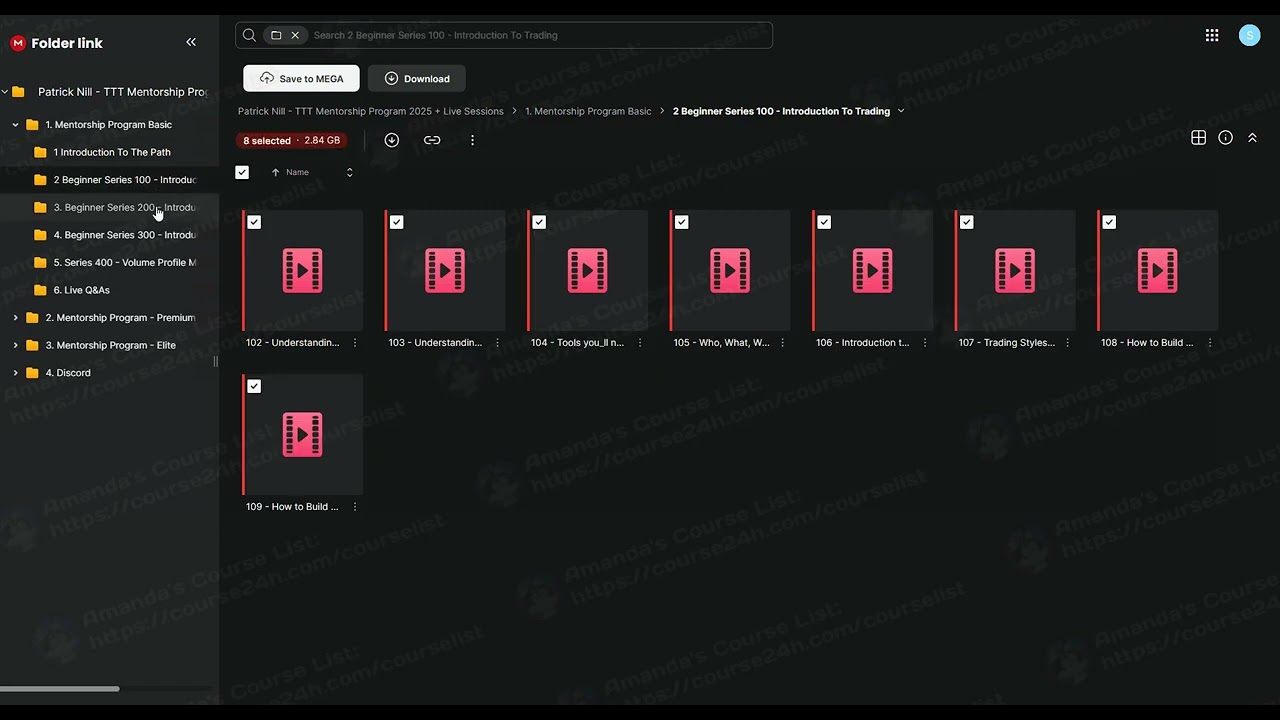1280x720 pixels.
Task: Go to Patrick Nill TTT Mentorship breadcrumb
Action: point(371,111)
